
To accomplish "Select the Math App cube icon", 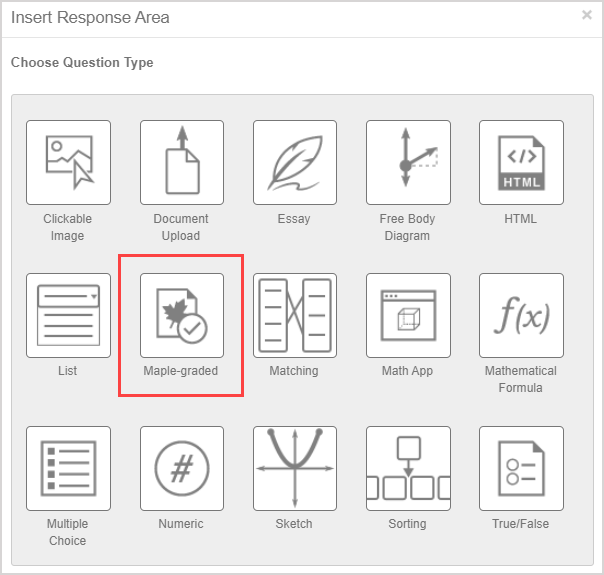I will click(407, 315).
